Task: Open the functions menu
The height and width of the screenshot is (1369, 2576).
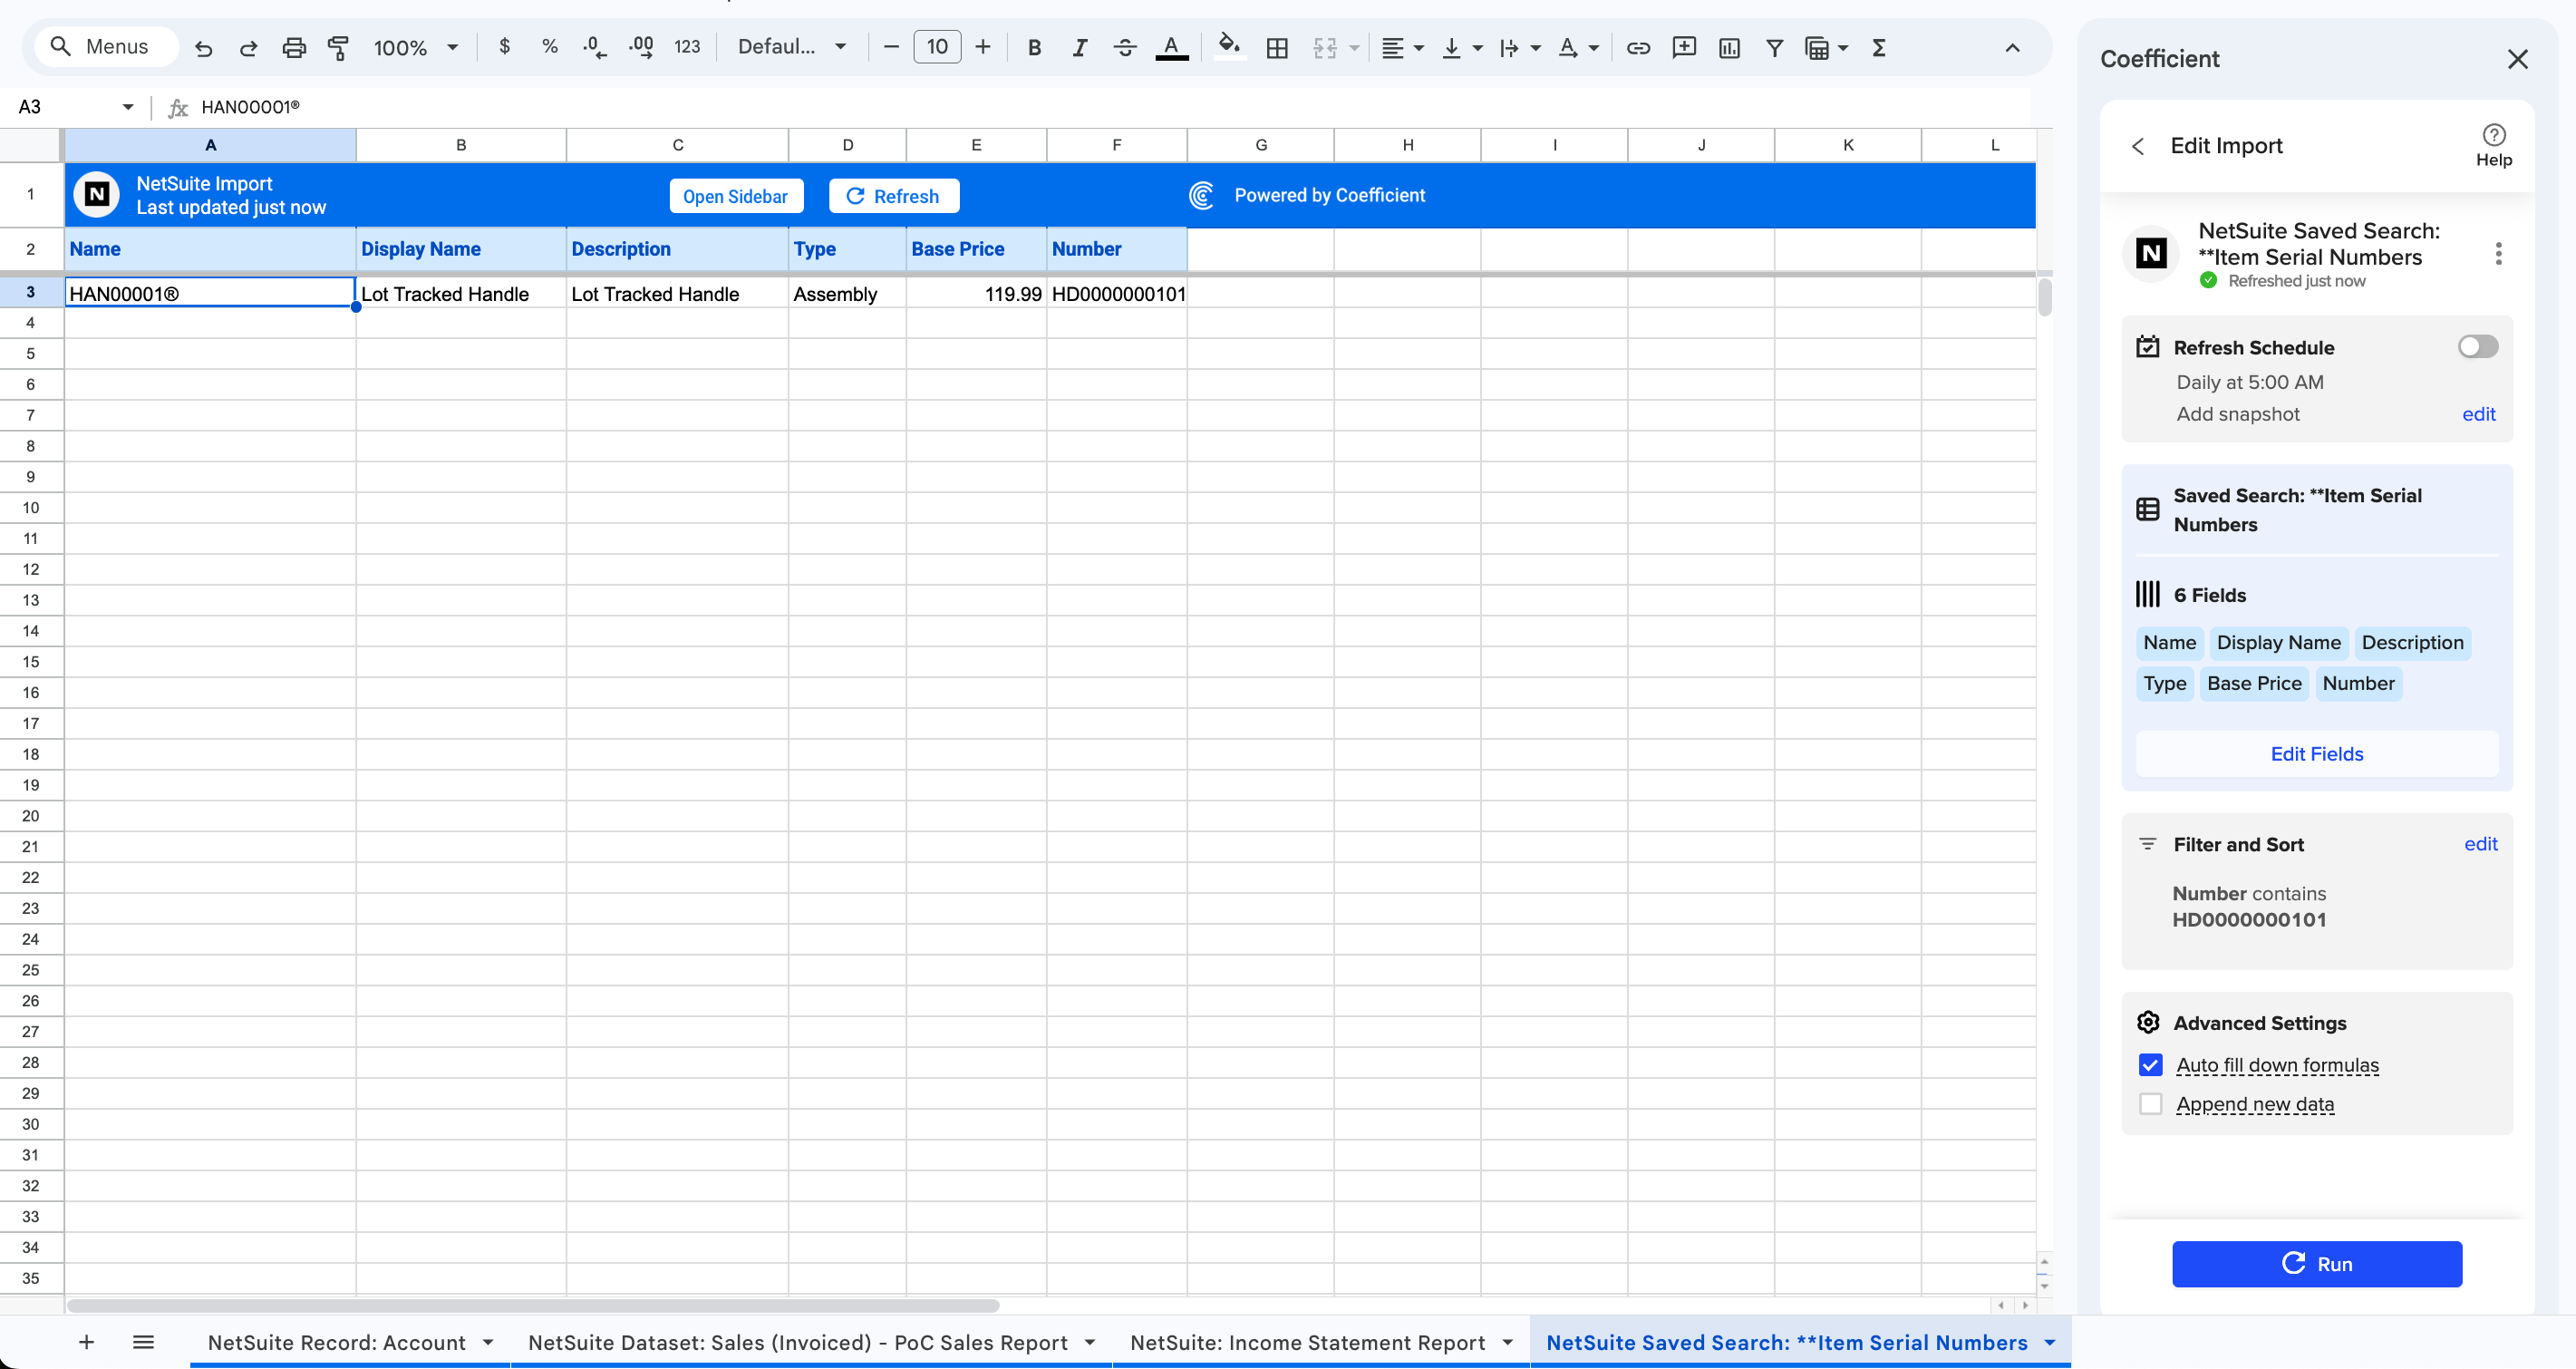Action: click(x=1879, y=47)
